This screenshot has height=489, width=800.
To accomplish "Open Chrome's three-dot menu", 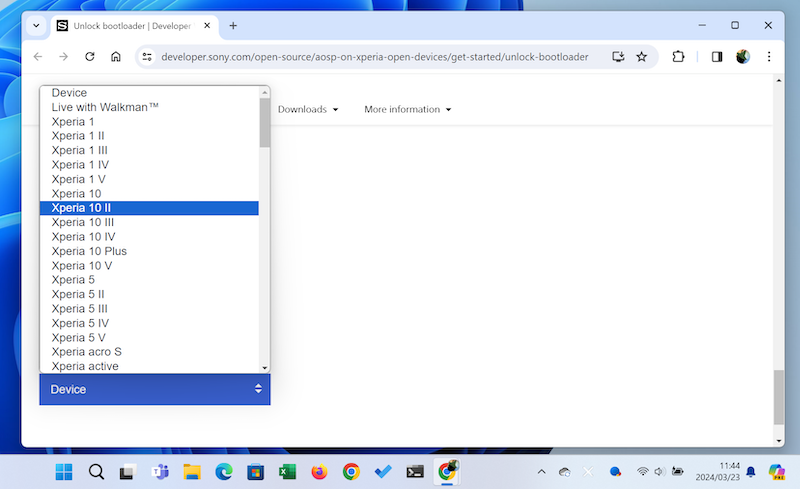I will 768,57.
